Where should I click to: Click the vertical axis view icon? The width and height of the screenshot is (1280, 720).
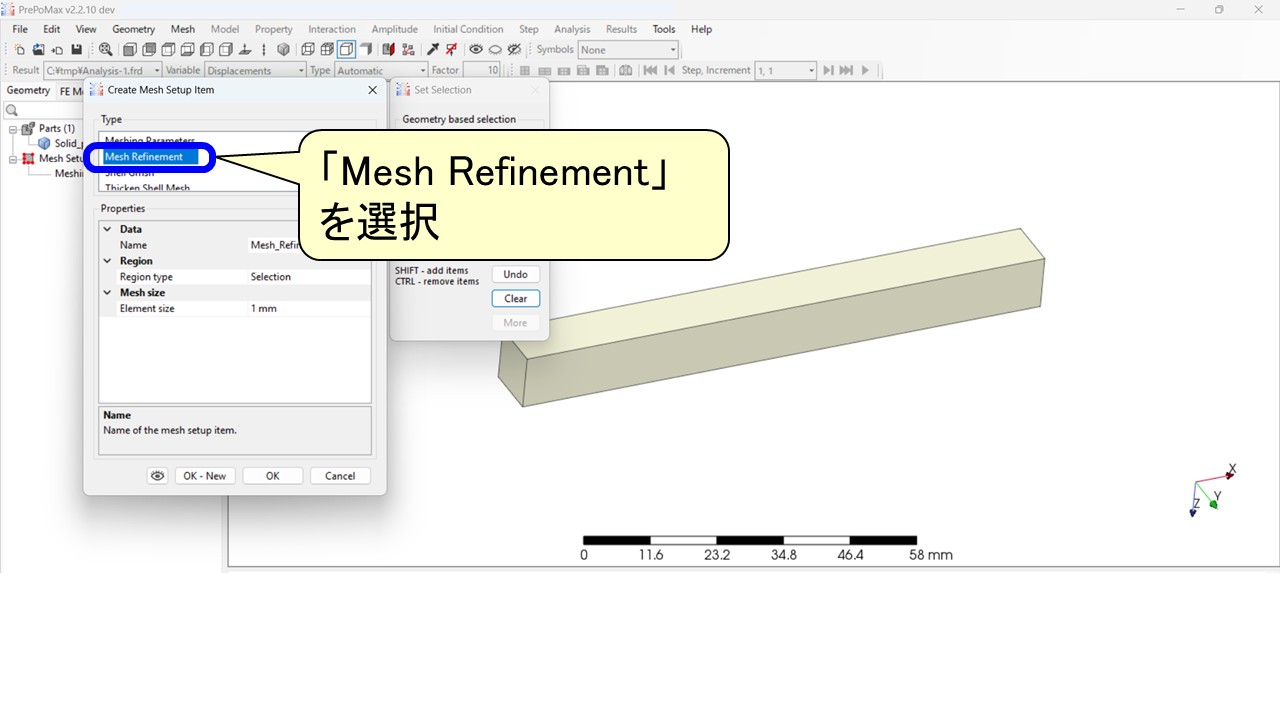point(264,49)
